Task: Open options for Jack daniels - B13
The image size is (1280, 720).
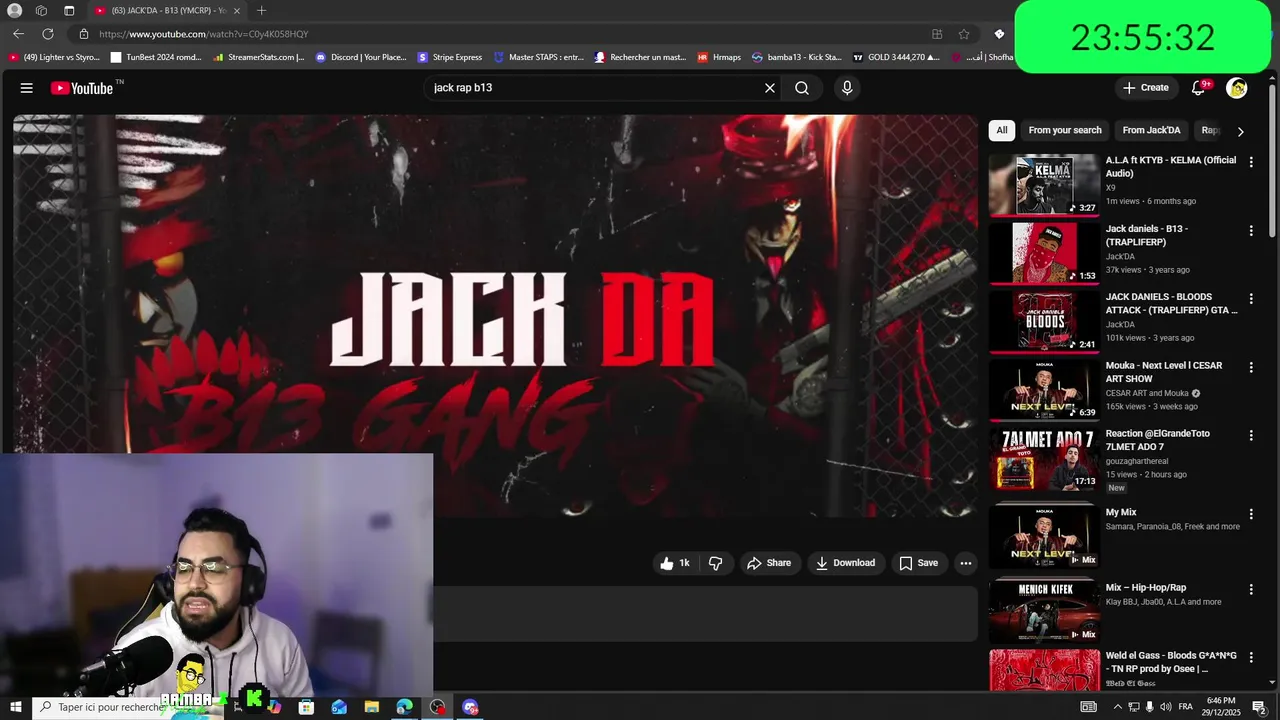Action: coord(1251,231)
